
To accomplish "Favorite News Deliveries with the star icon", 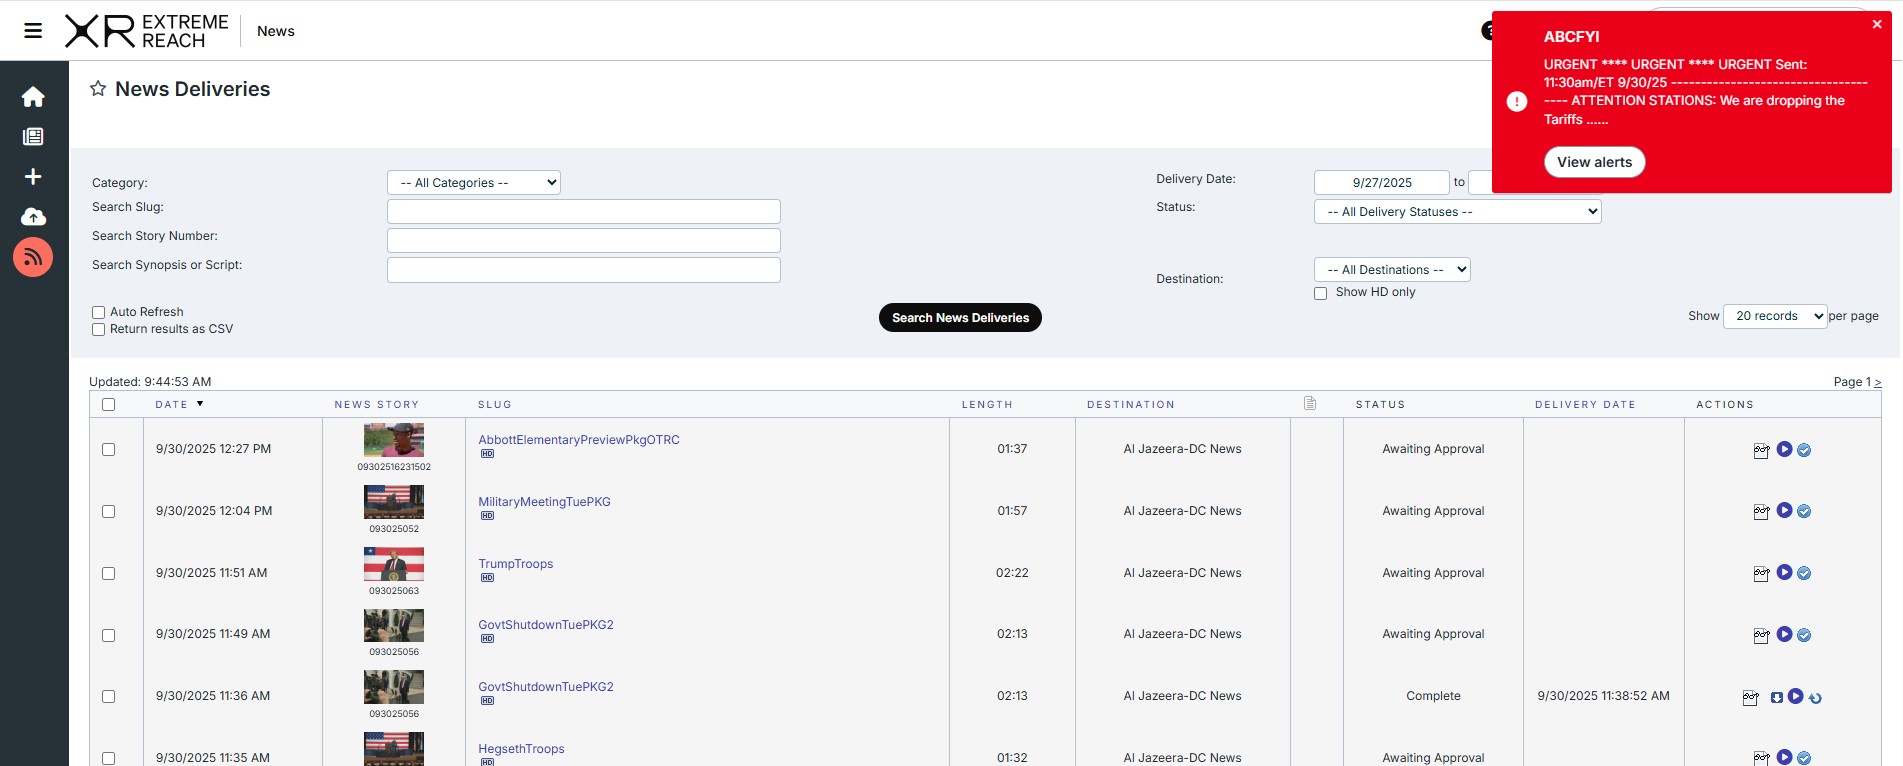I will point(98,89).
